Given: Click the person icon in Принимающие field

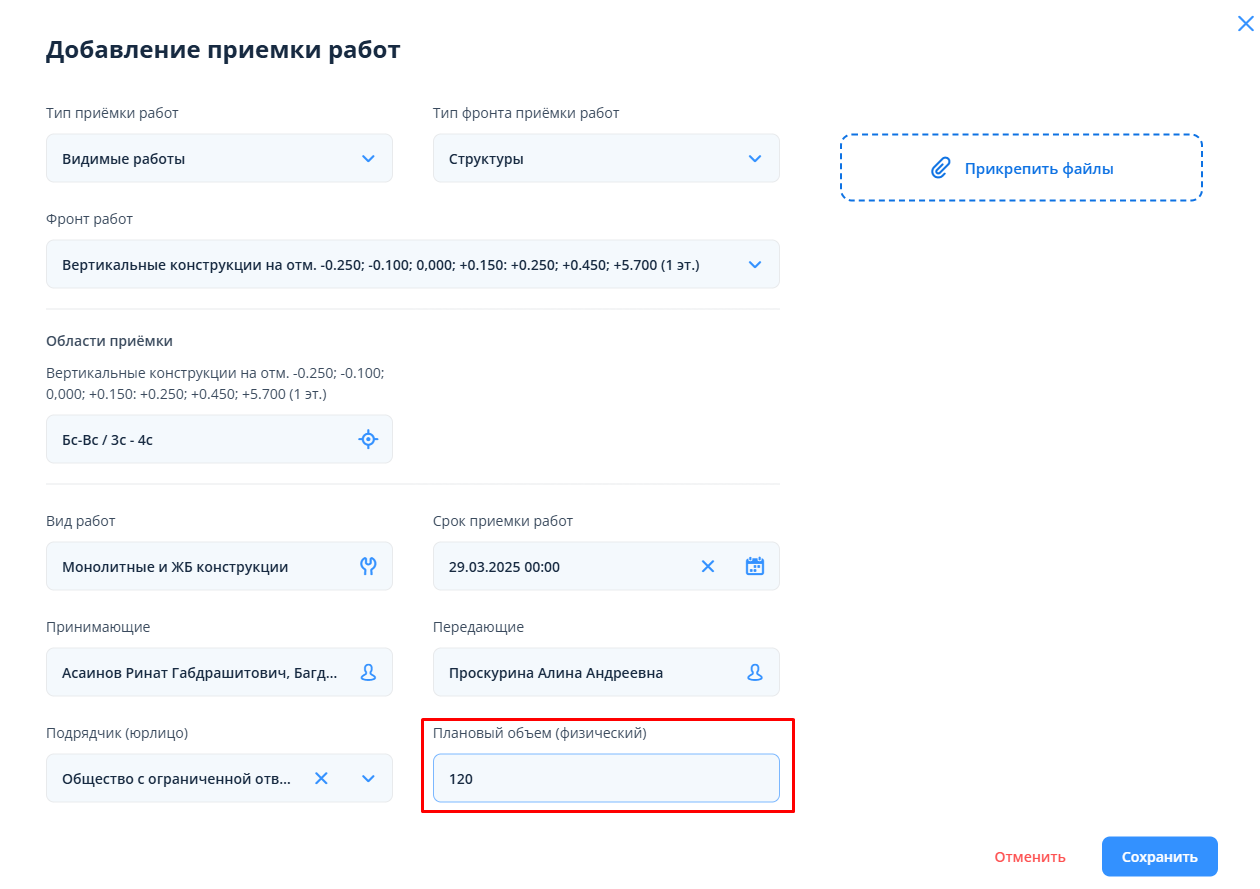Looking at the screenshot, I should pyautogui.click(x=368, y=673).
